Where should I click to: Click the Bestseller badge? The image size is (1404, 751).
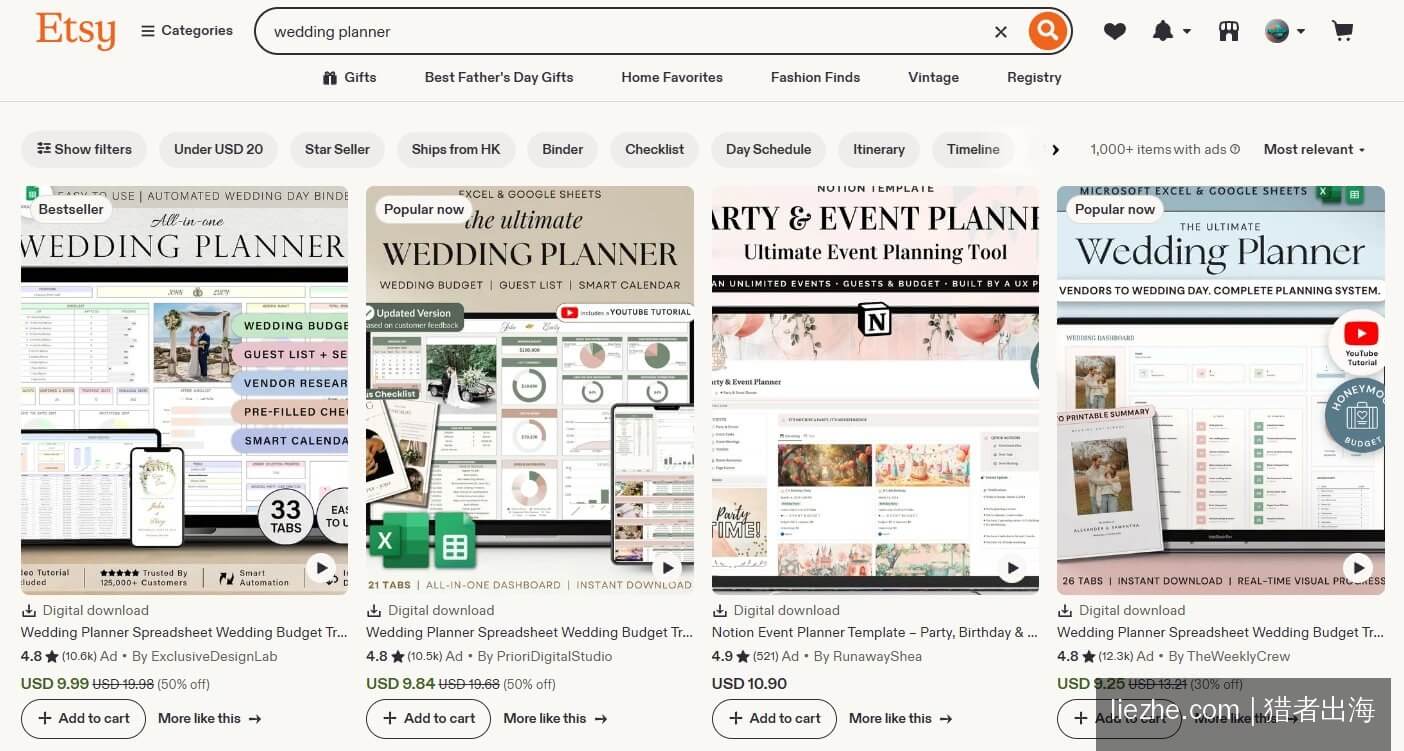[70, 209]
